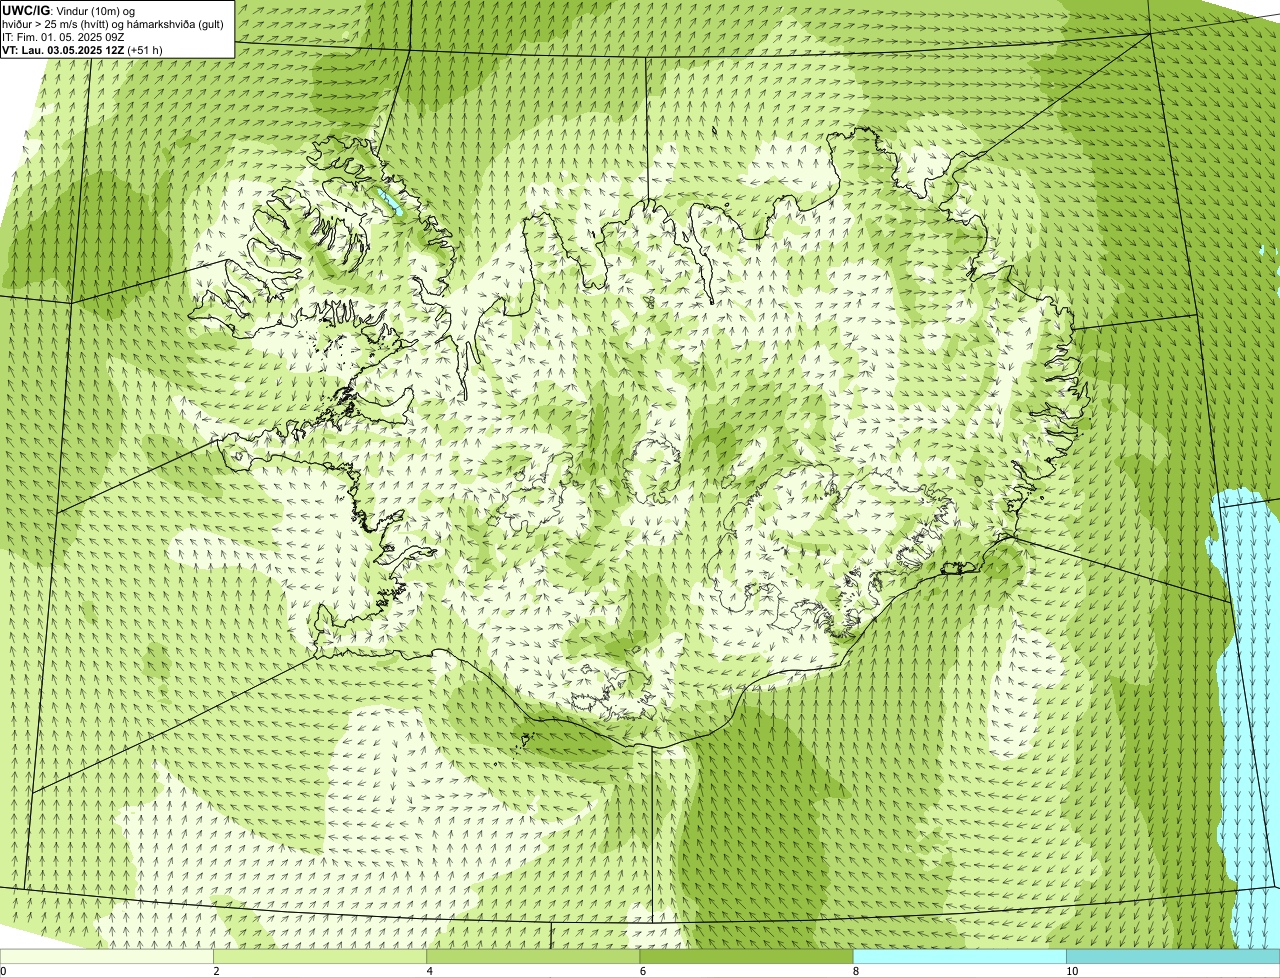The image size is (1280, 978).
Task: Select the light green 2–4 m/s scale segment
Action: point(319,957)
